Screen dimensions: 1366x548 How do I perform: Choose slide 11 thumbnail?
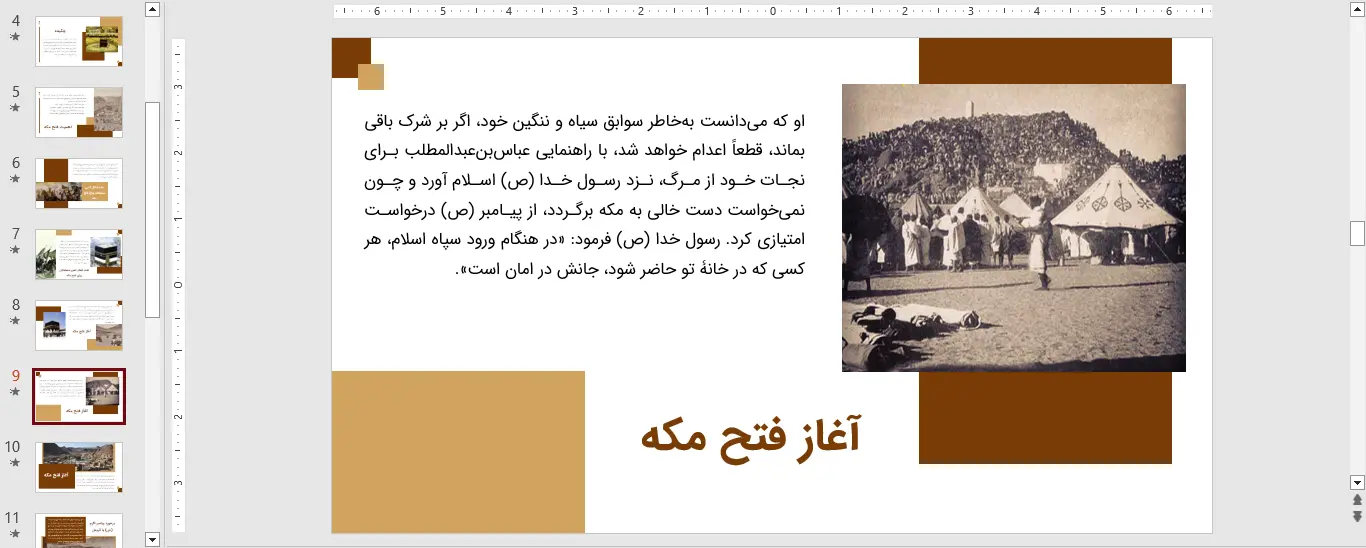click(79, 530)
